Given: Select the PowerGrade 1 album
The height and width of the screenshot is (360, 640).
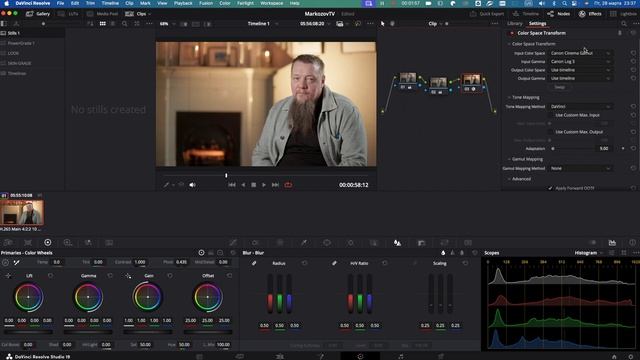Looking at the screenshot, I should click(x=33, y=43).
